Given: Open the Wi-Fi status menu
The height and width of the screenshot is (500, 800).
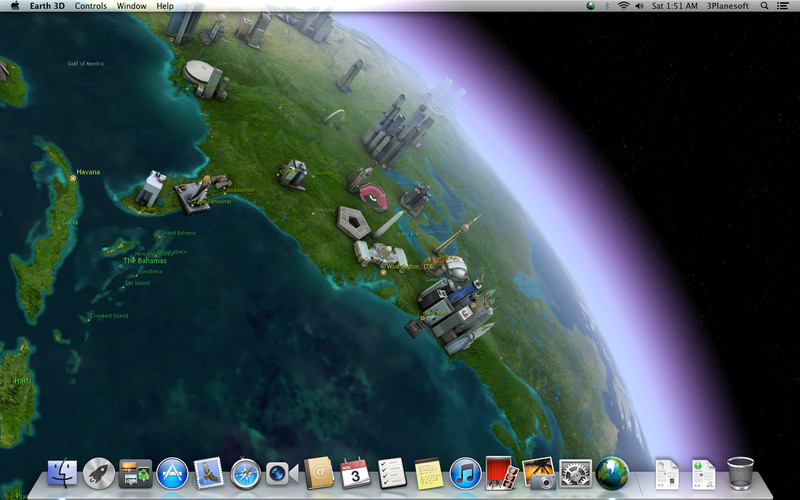Looking at the screenshot, I should click(x=623, y=6).
